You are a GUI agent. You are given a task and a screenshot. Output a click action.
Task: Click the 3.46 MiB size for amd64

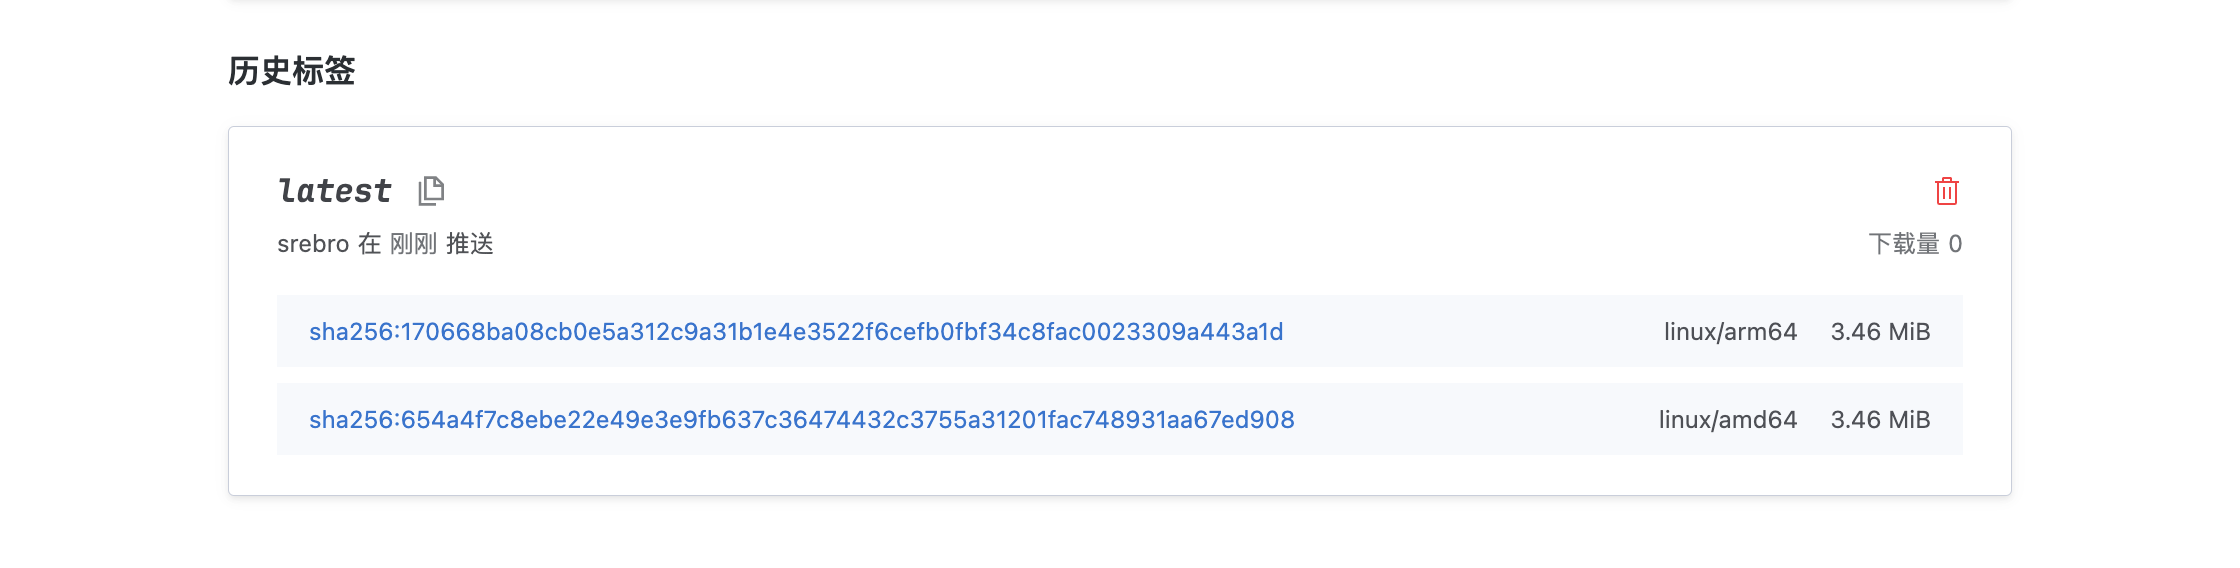click(x=1880, y=420)
